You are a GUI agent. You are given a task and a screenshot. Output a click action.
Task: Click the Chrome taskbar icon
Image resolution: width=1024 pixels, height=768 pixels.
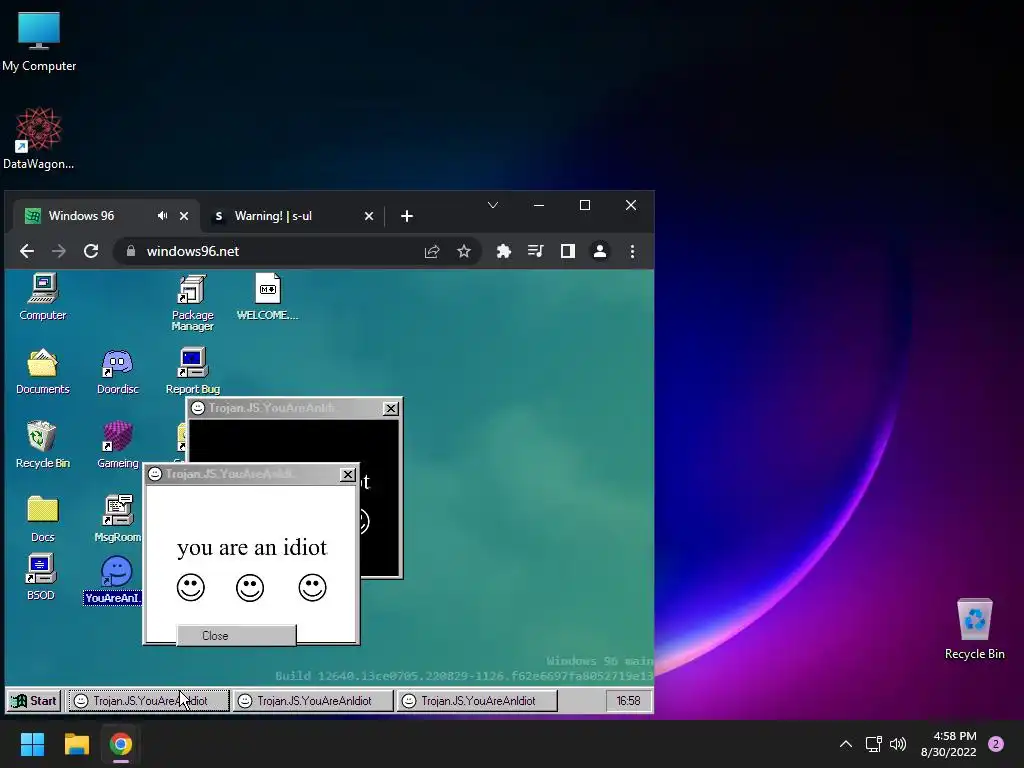tap(121, 744)
